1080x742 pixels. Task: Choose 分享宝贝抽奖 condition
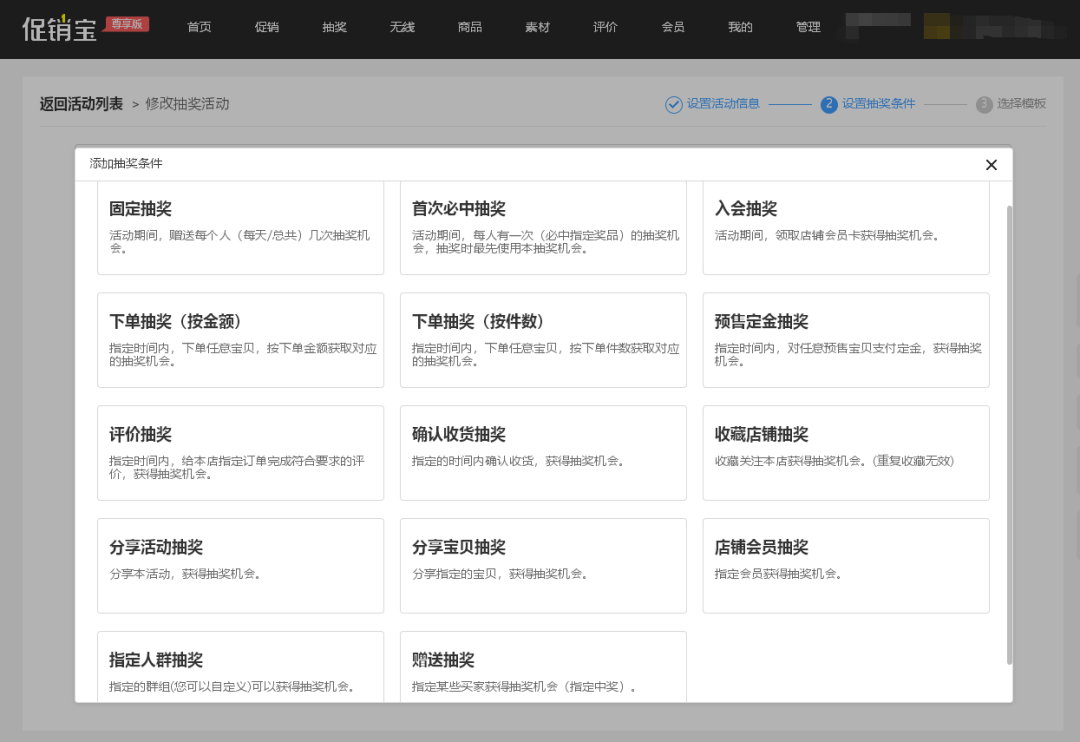pyautogui.click(x=543, y=566)
